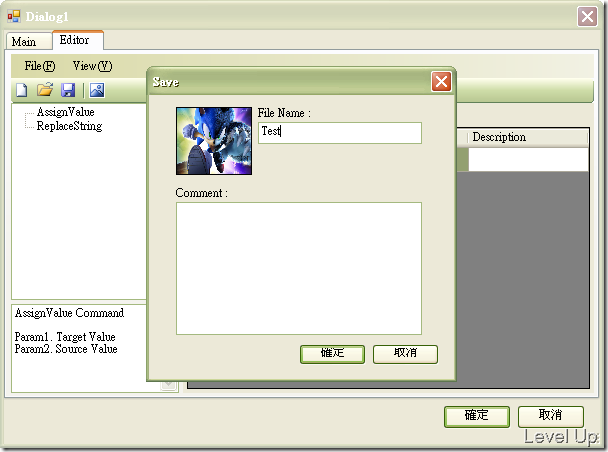The height and width of the screenshot is (452, 608).
Task: Click the picture toolbar icon
Action: pyautogui.click(x=97, y=90)
